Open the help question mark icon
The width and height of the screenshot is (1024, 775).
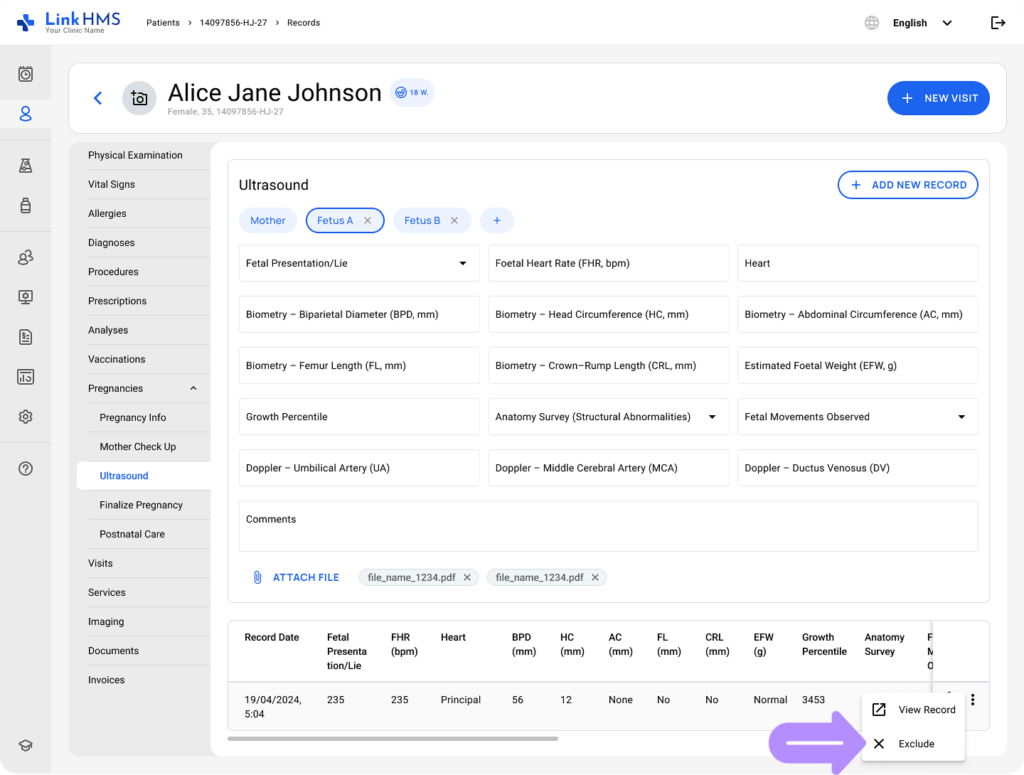click(x=26, y=468)
